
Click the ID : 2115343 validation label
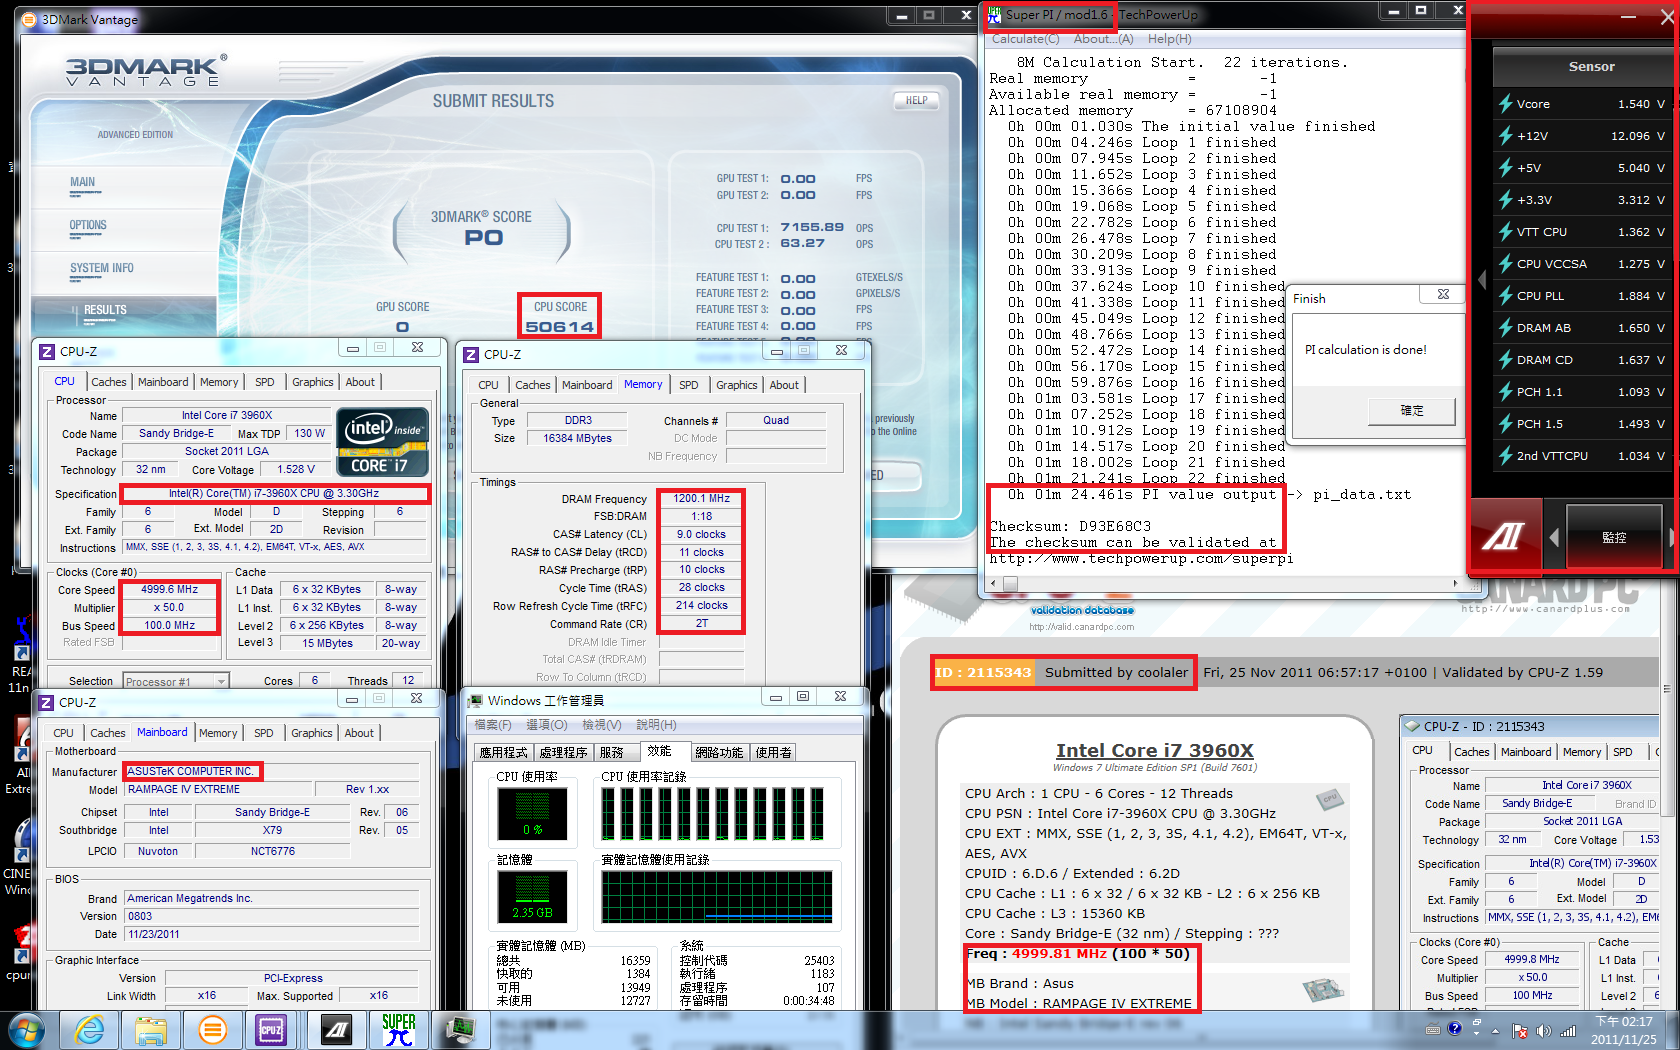coord(982,672)
